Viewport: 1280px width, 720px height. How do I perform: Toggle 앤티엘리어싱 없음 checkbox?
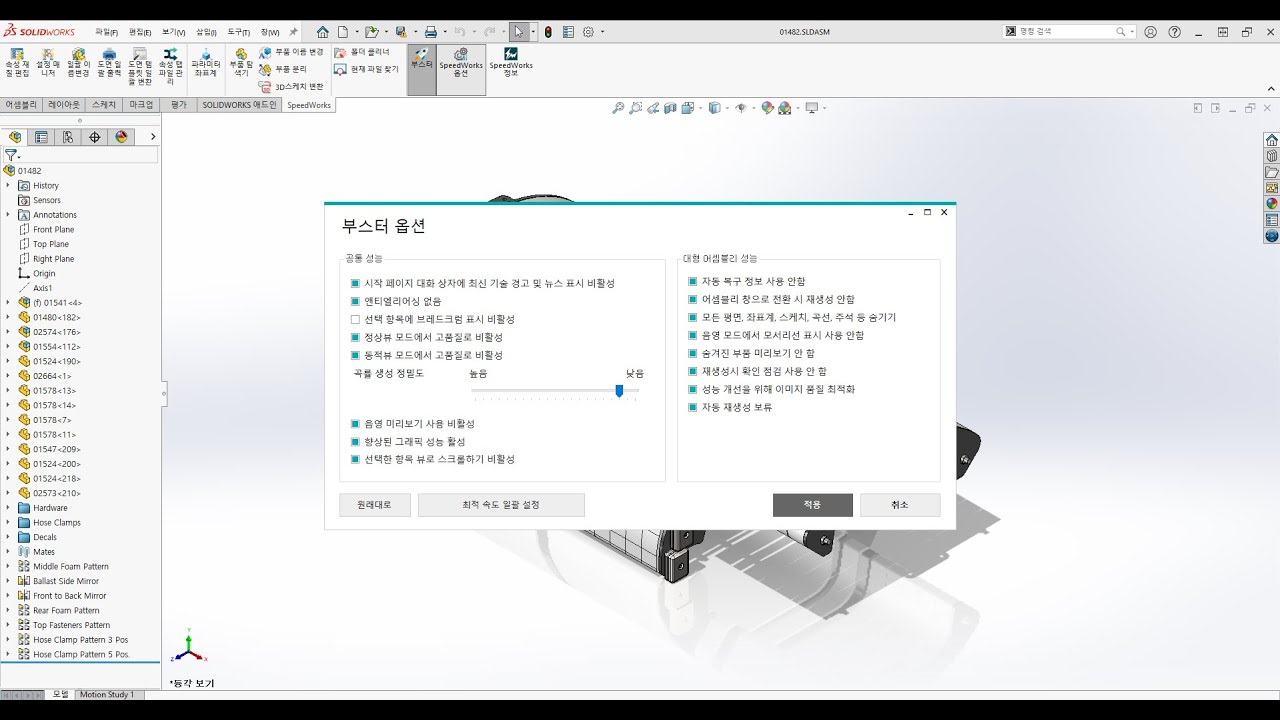click(x=355, y=301)
